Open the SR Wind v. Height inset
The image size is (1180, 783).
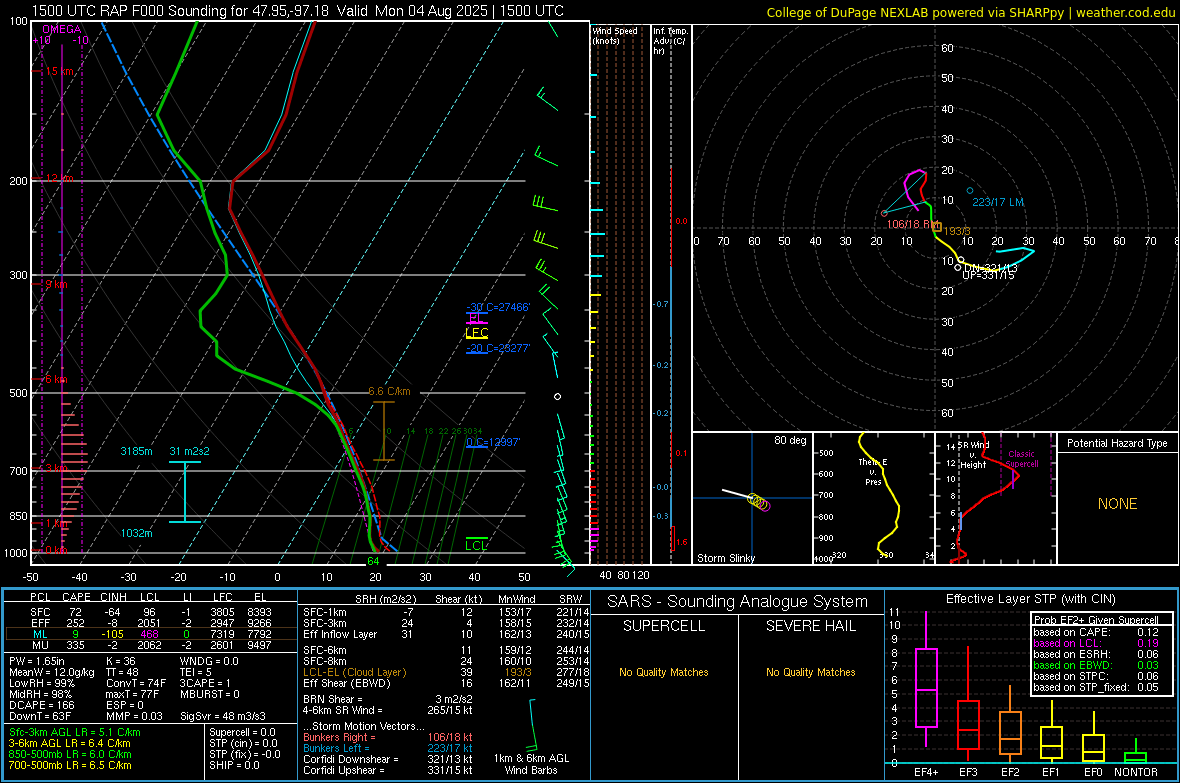(996, 498)
